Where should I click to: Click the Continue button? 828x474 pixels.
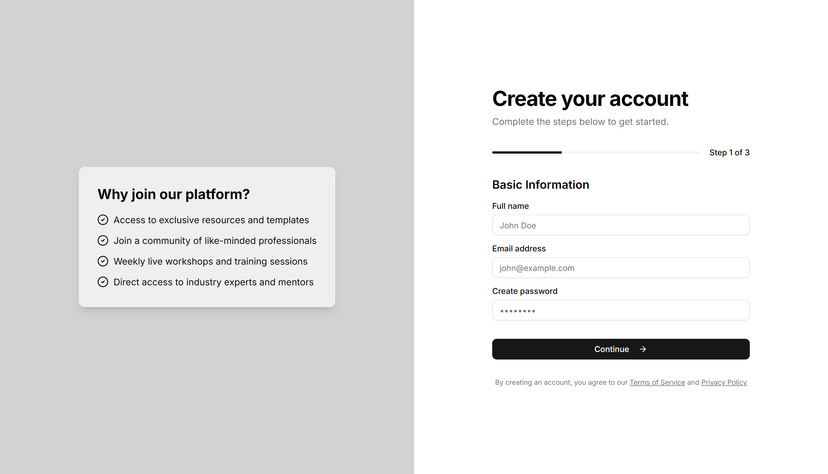(620, 349)
